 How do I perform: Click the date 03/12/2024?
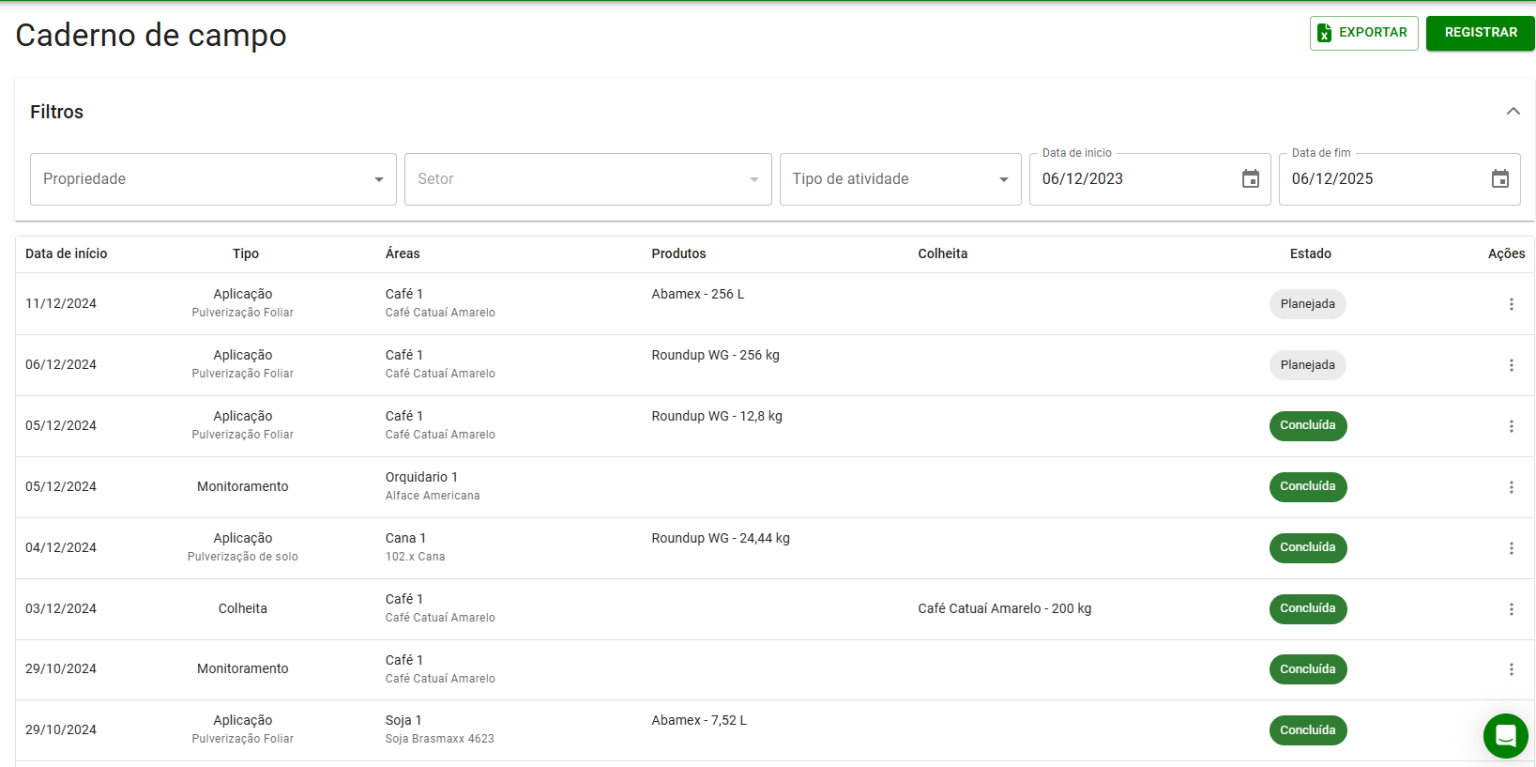tap(61, 609)
